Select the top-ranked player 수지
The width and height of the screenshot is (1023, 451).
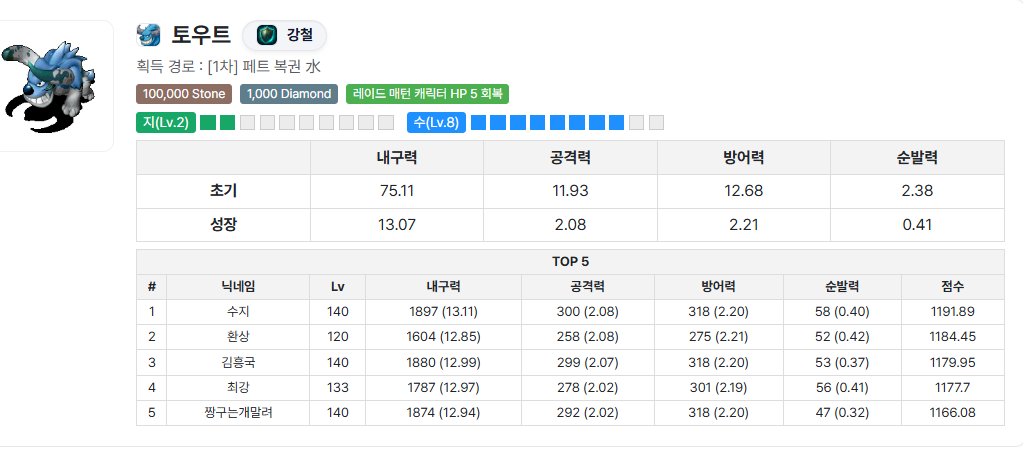(238, 312)
